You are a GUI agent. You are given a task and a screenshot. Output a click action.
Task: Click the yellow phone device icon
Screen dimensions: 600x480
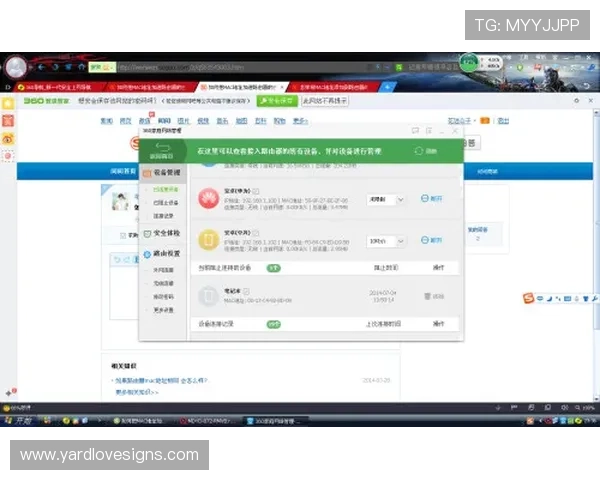[209, 240]
